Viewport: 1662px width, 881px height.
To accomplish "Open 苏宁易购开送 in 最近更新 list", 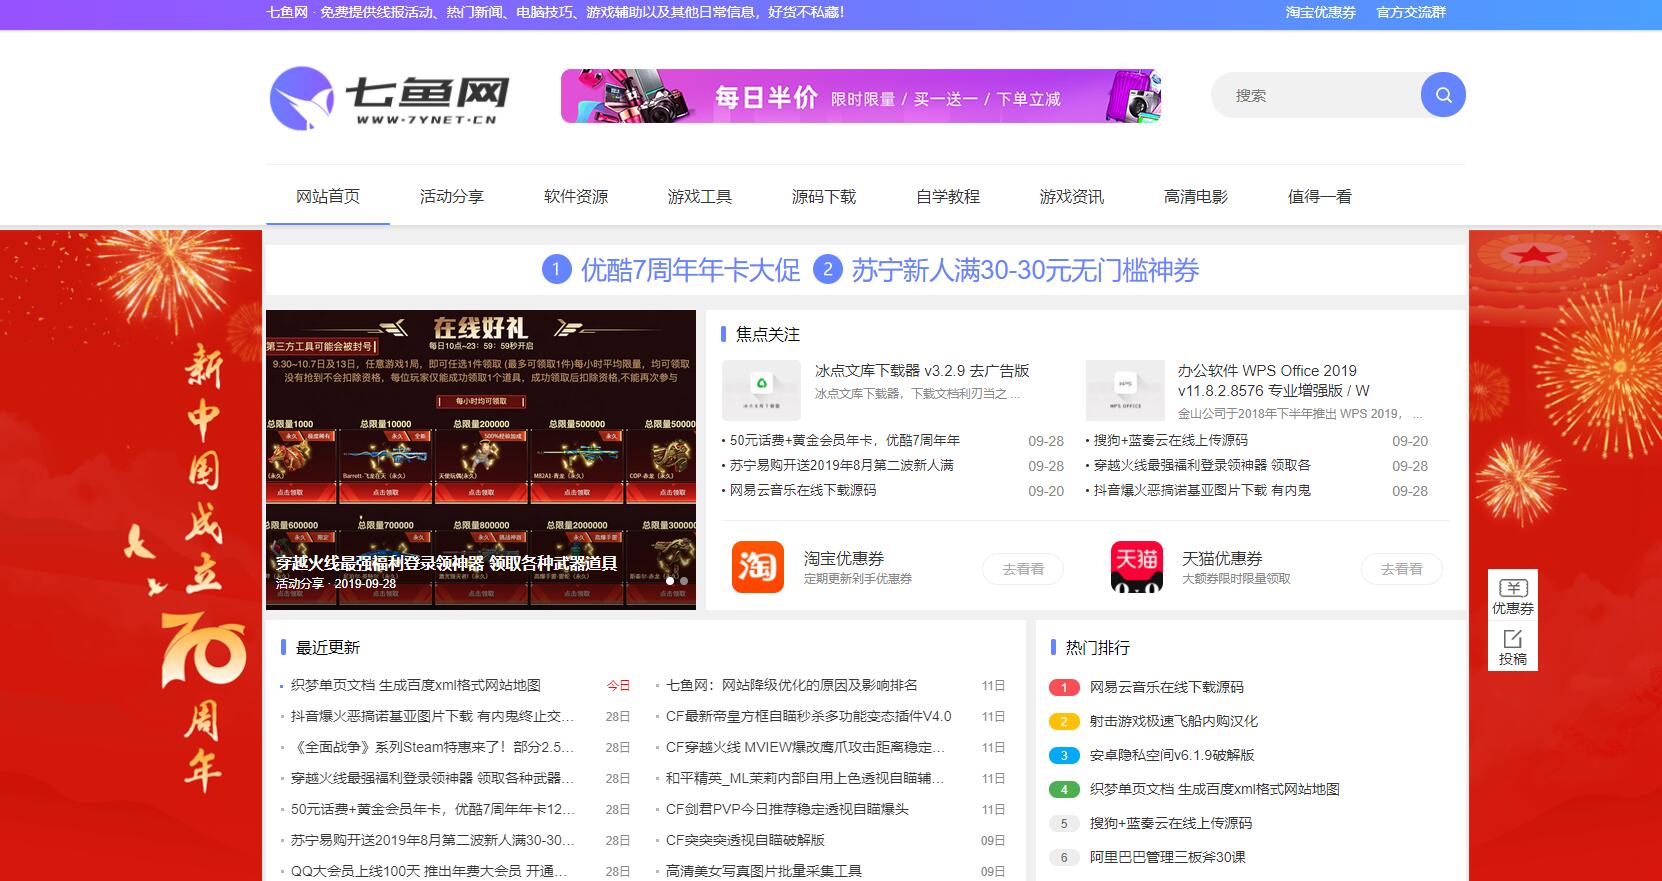I will (x=432, y=840).
